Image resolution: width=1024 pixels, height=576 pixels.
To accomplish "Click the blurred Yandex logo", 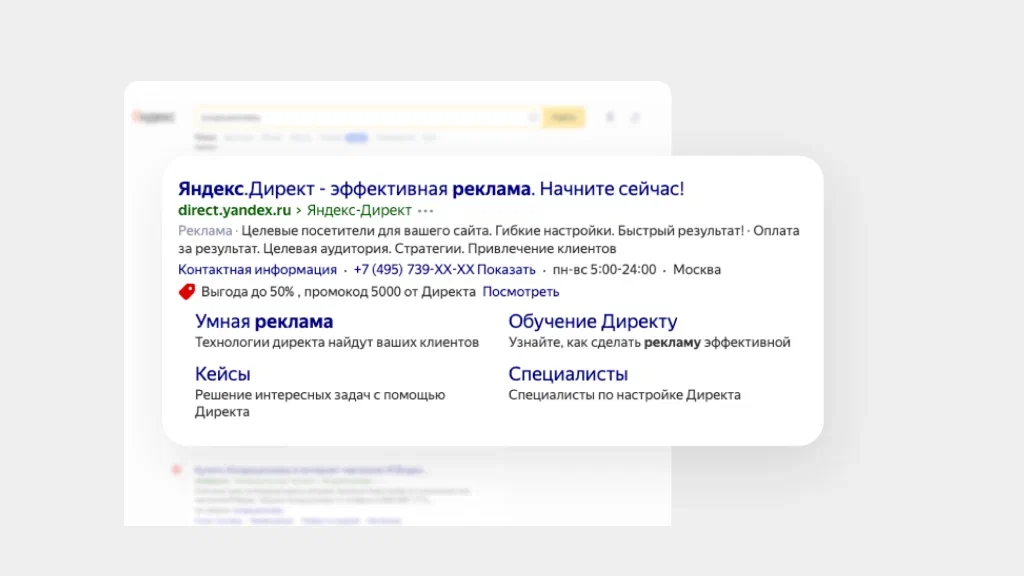I will tap(154, 117).
